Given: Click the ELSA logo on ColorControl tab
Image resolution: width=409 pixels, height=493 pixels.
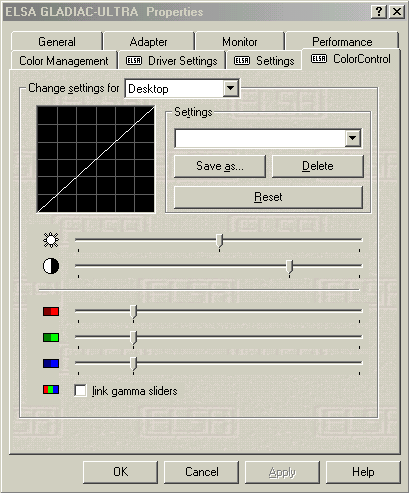Looking at the screenshot, I should (319, 59).
